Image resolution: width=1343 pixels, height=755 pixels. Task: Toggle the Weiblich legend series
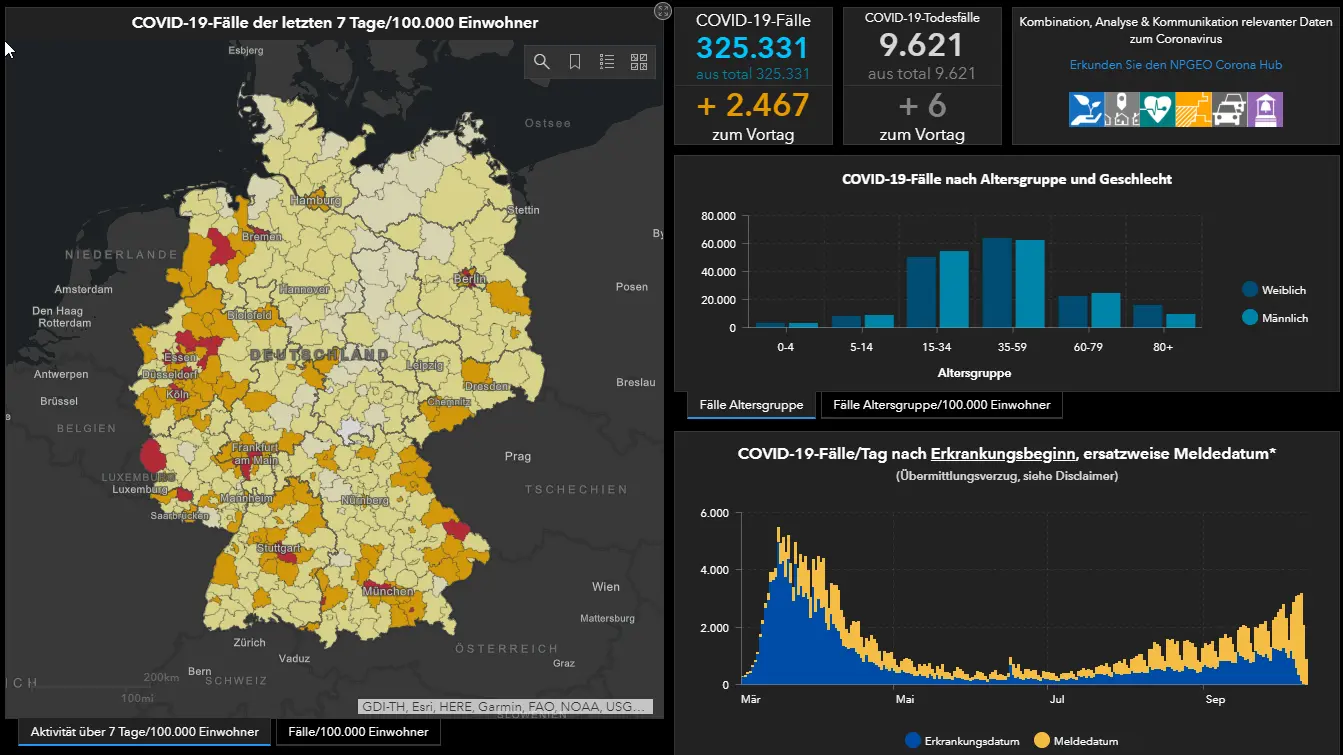point(1274,290)
